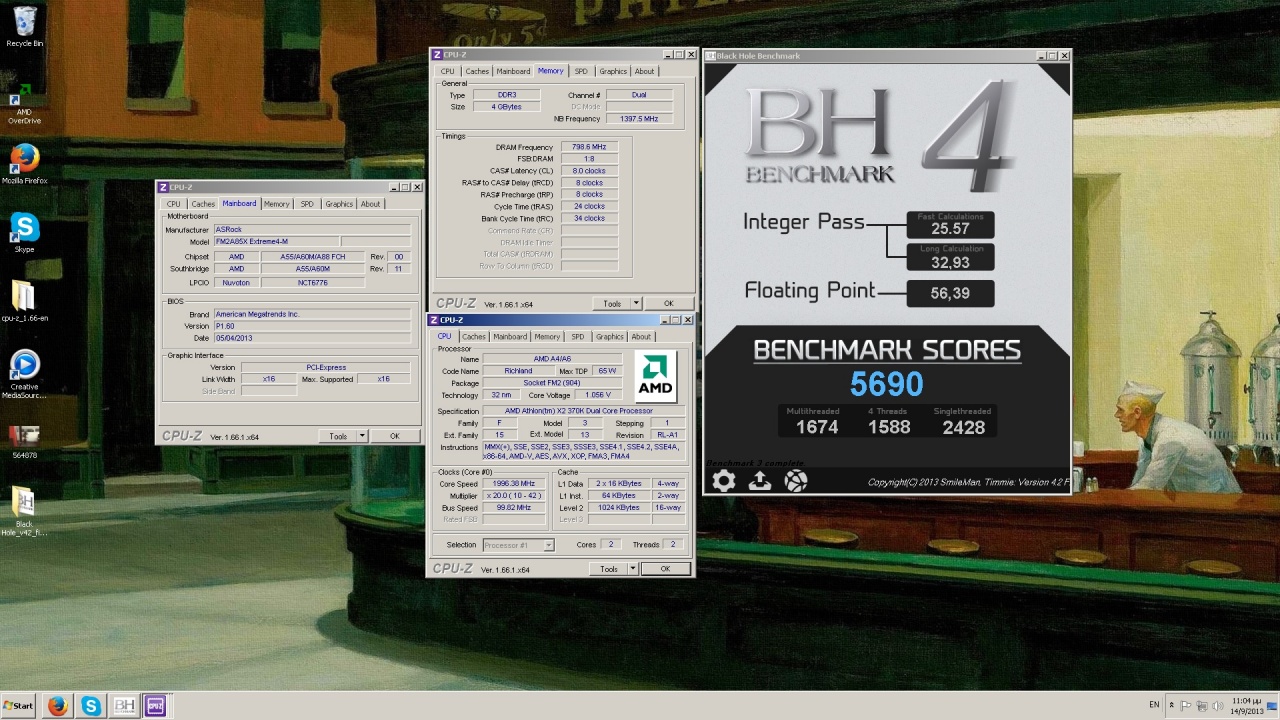Image resolution: width=1280 pixels, height=720 pixels.
Task: Click OK in CPU tab CPU-Z window
Action: pyautogui.click(x=665, y=569)
